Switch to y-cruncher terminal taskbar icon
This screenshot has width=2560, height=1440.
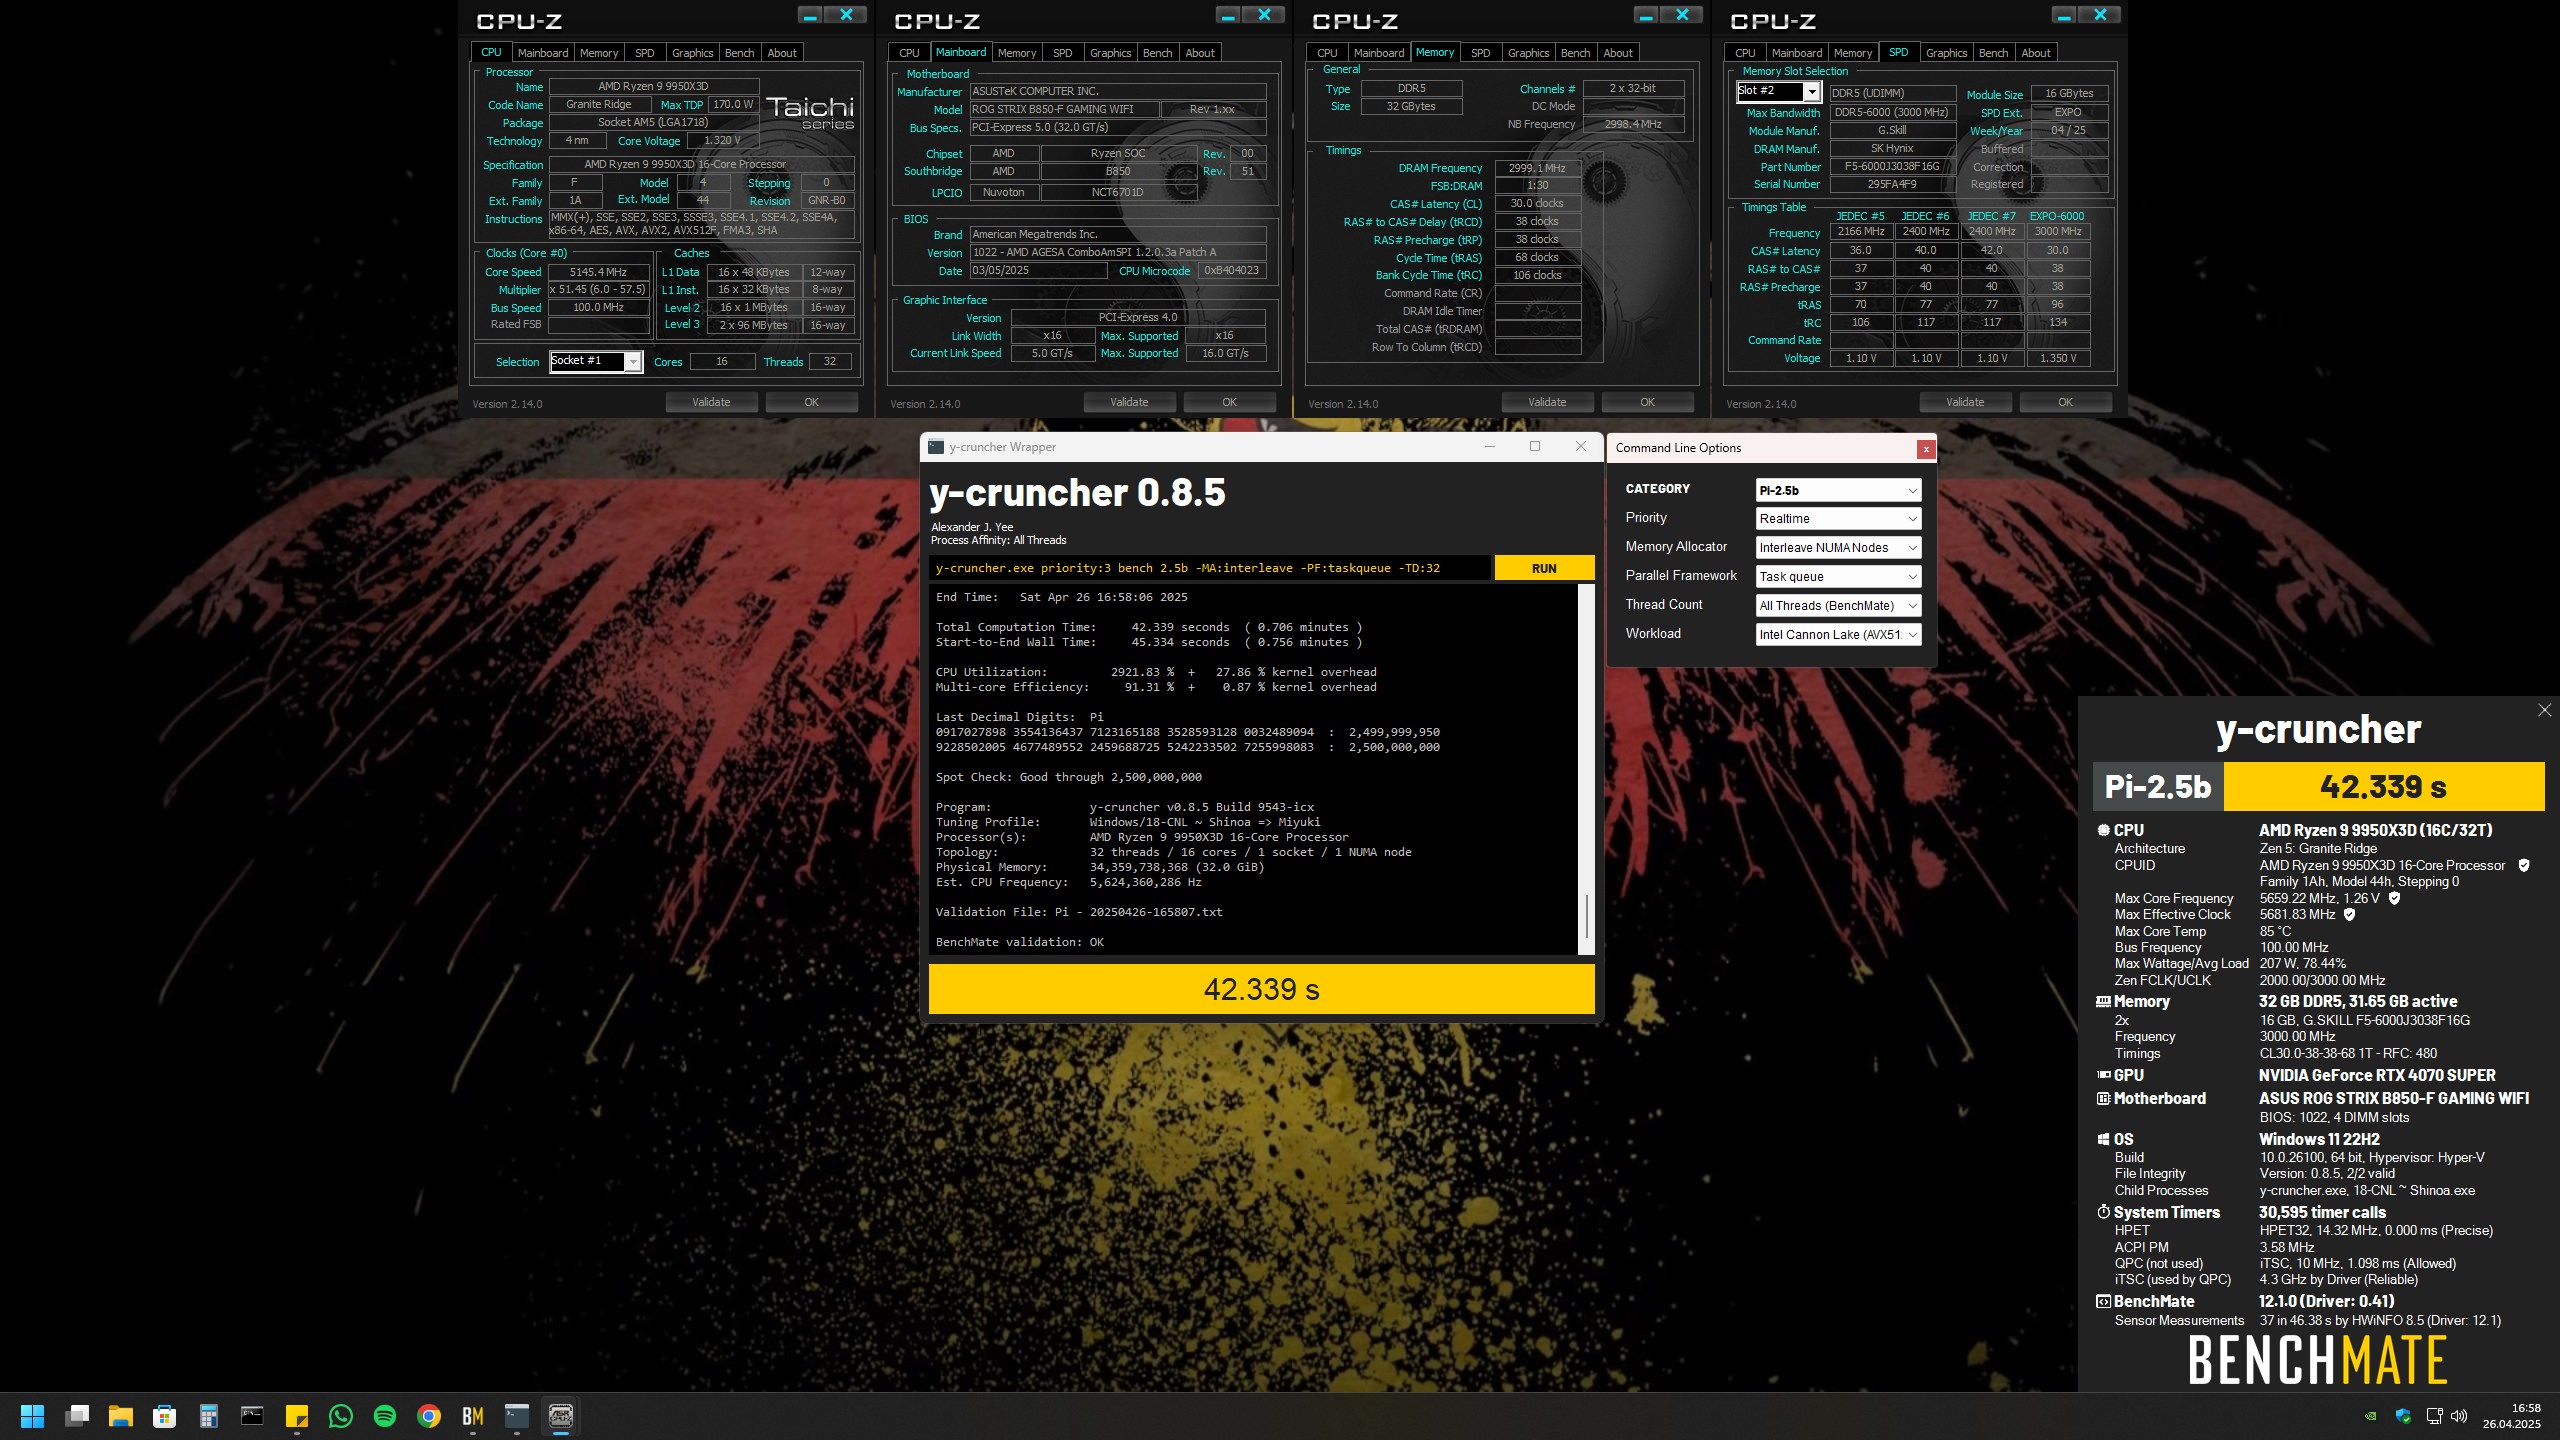517,1416
